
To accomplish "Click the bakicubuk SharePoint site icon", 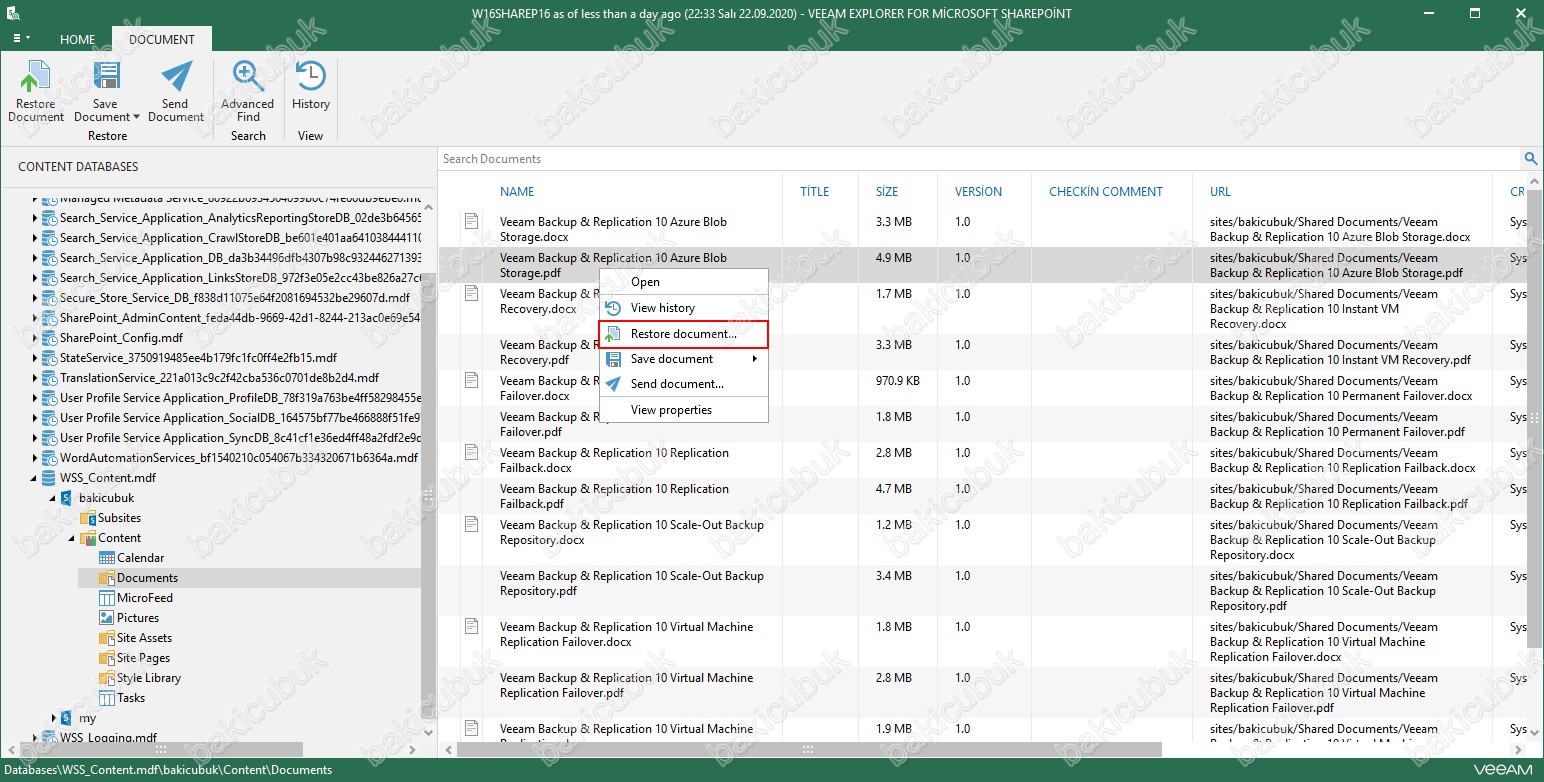I will click(x=68, y=498).
